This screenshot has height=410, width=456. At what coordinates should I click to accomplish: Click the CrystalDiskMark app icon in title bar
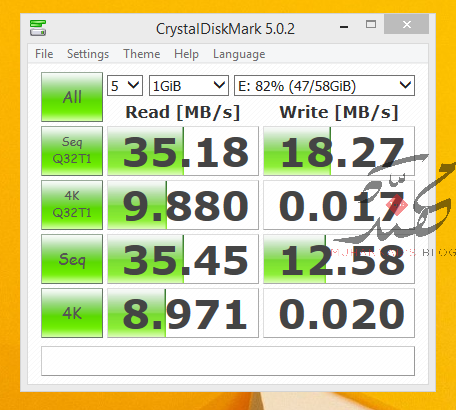[x=38, y=28]
